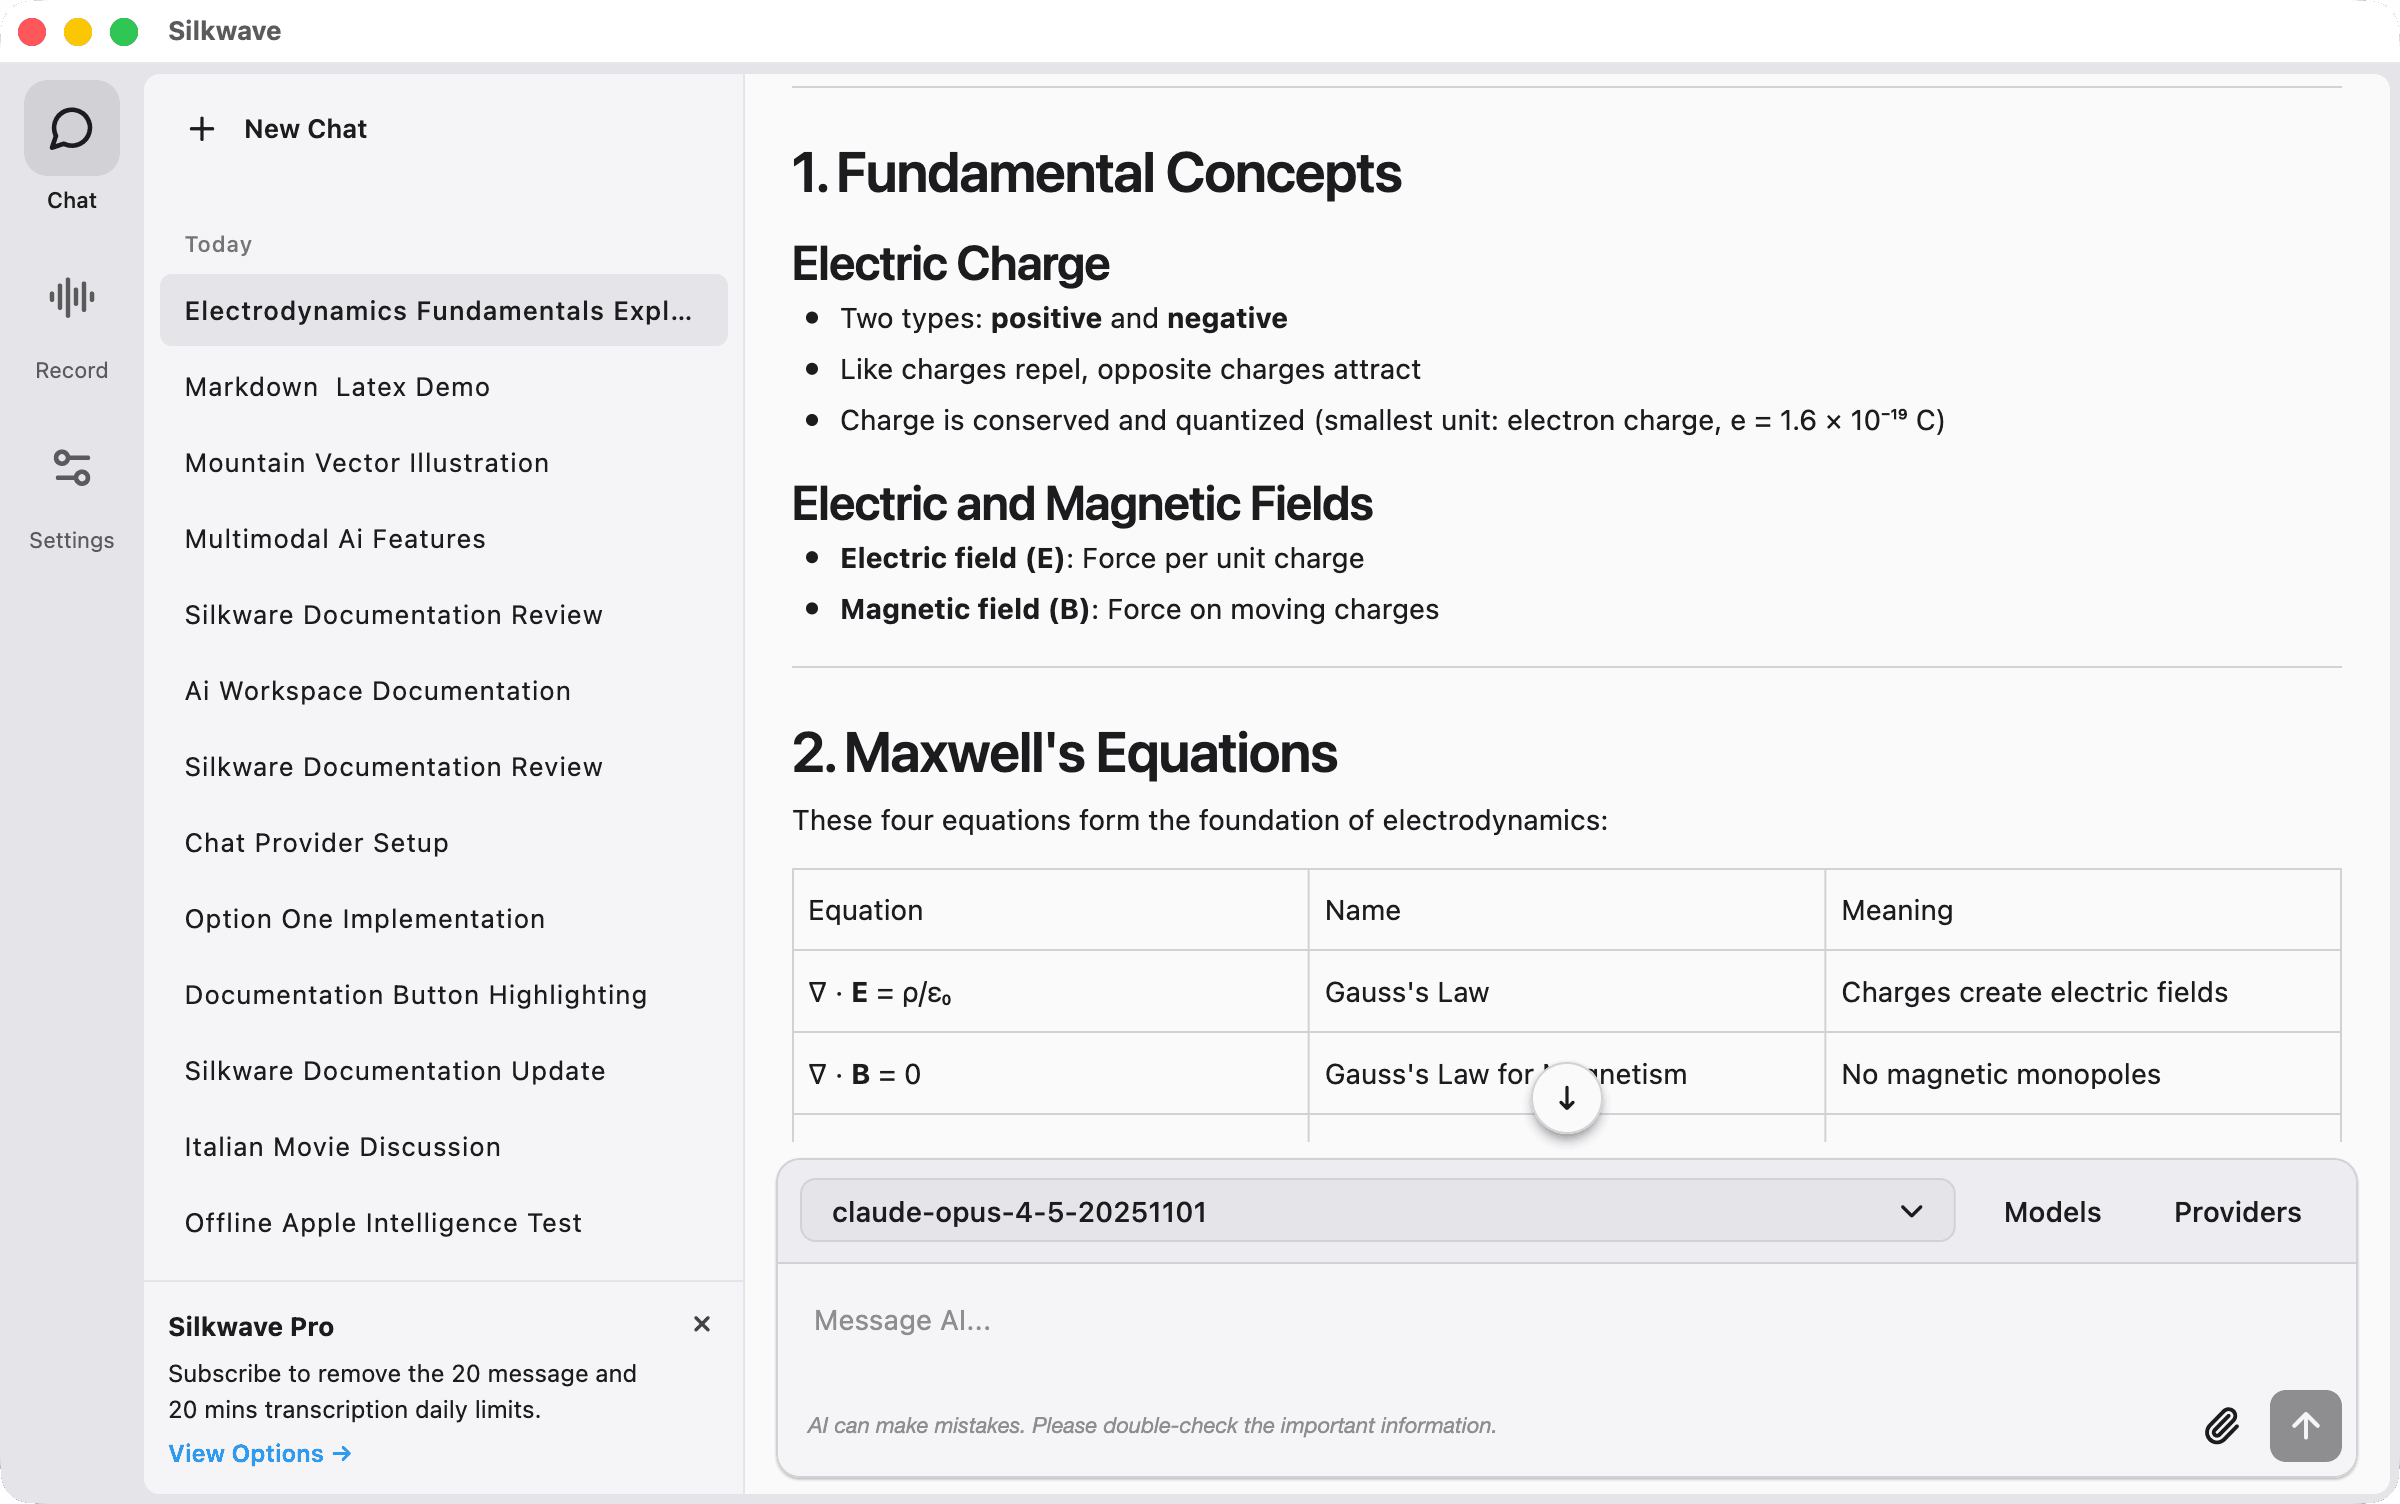Open the Markdown Latex Demo chat
This screenshot has height=1504, width=2400.
tap(337, 387)
